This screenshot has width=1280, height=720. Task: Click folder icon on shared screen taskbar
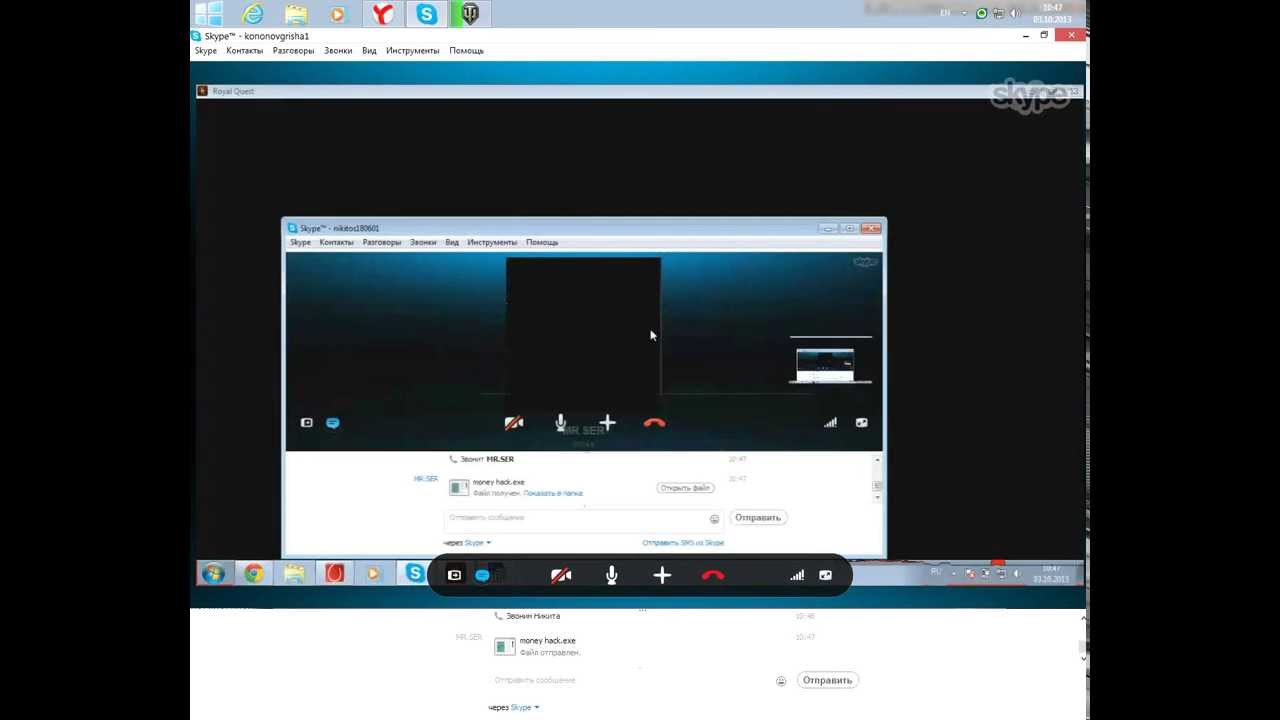coord(294,574)
